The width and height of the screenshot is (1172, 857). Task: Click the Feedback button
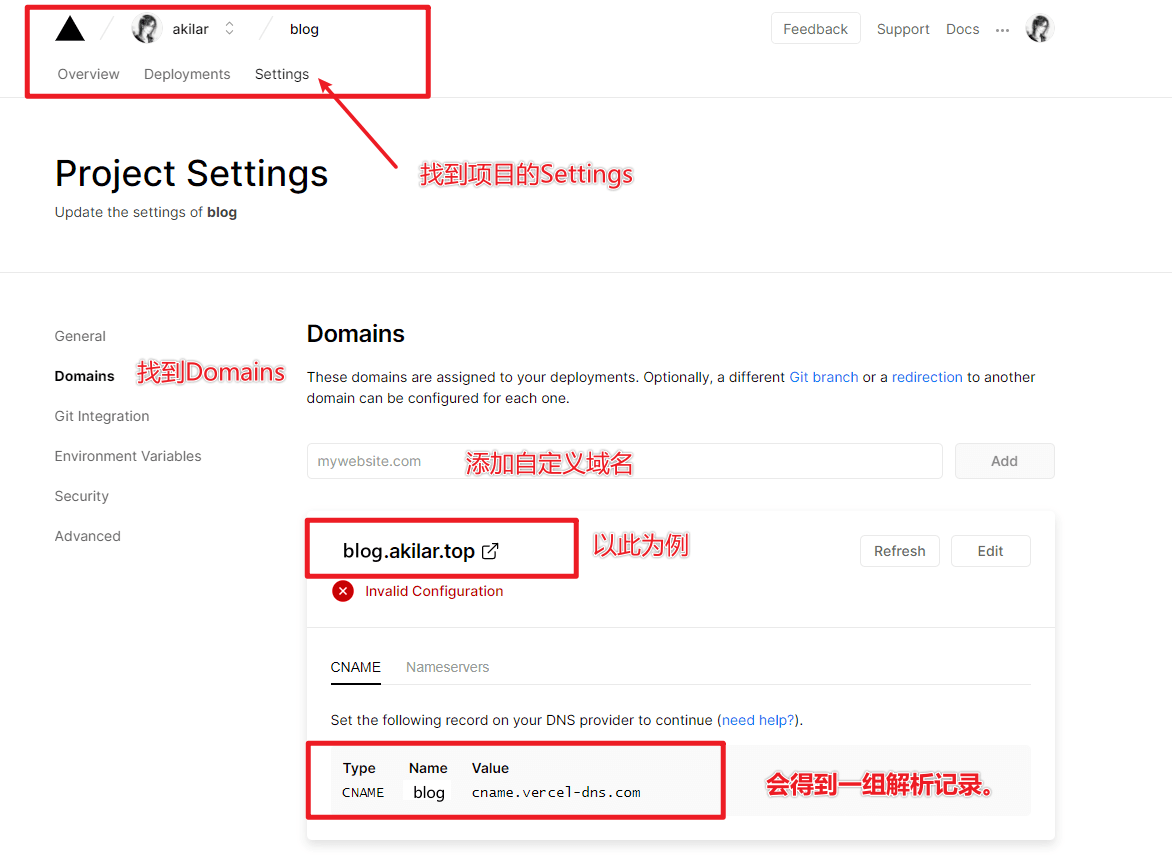point(815,28)
